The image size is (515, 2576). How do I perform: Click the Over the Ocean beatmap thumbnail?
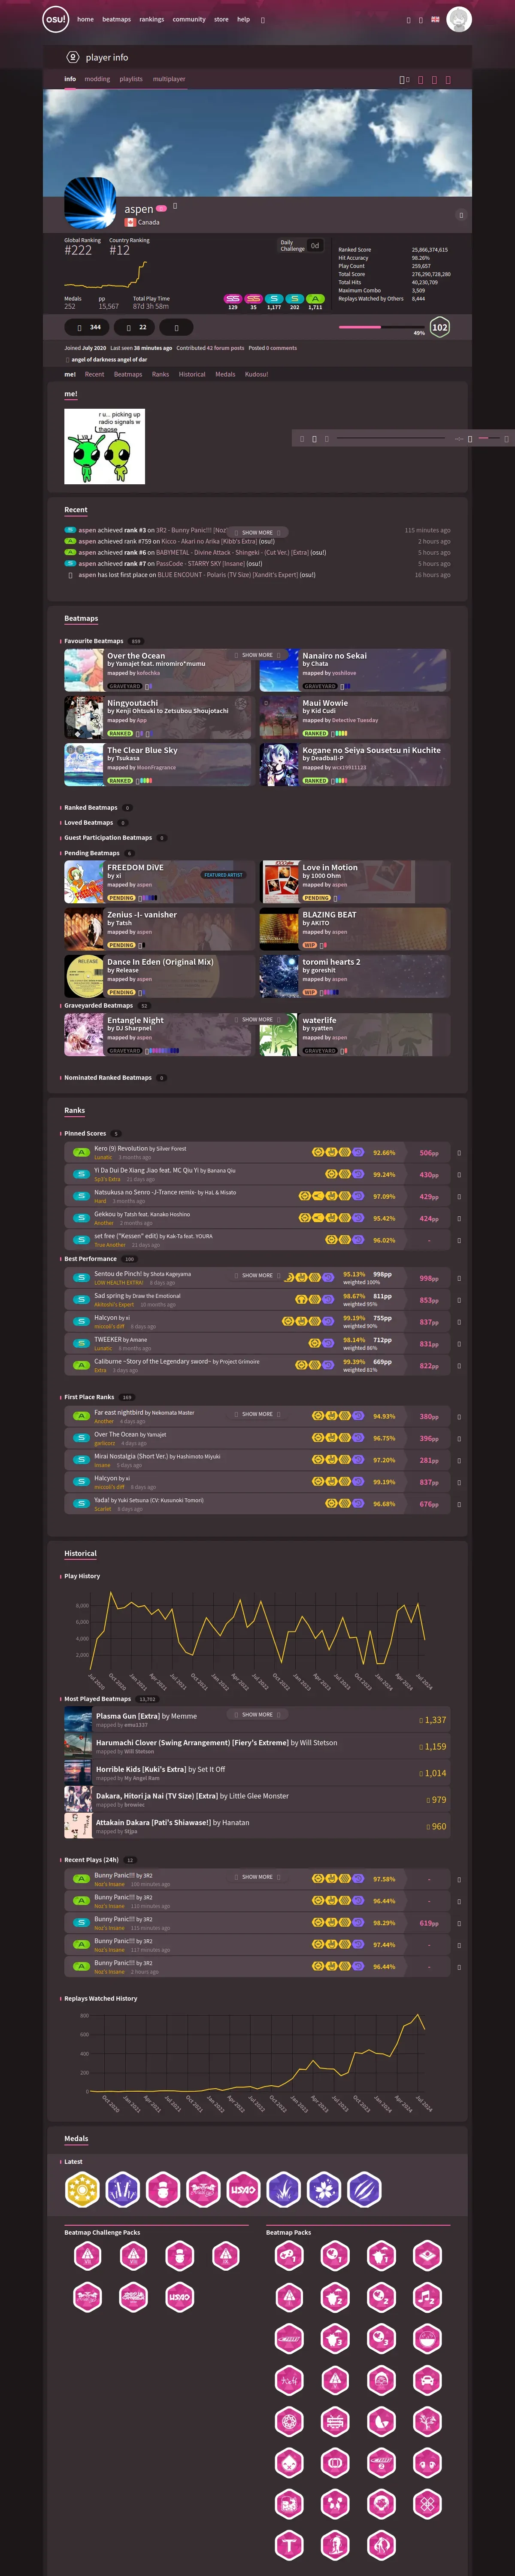tap(84, 670)
